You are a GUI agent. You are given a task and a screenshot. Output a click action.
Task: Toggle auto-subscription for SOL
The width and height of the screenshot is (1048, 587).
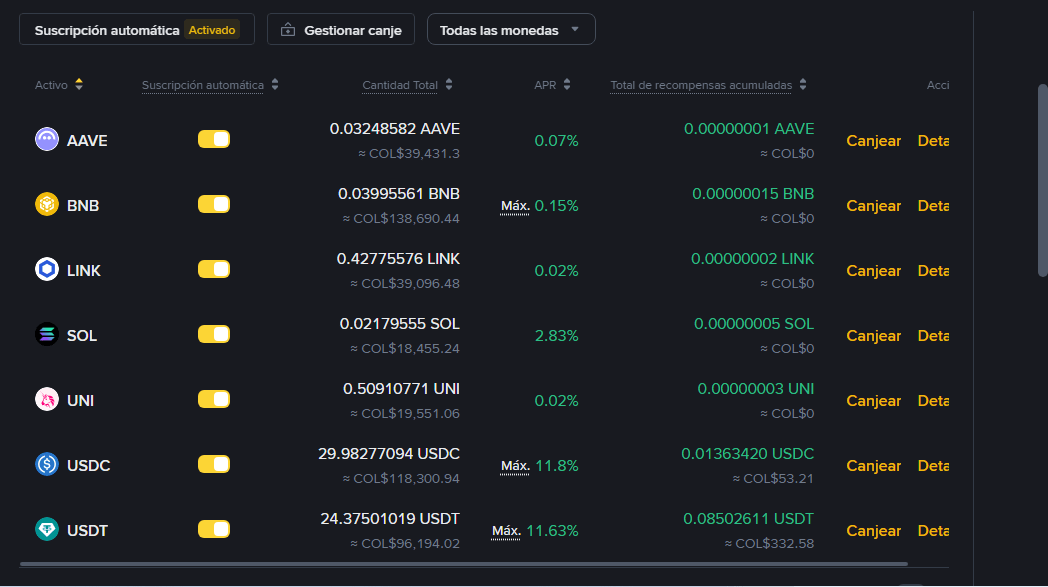(x=214, y=334)
